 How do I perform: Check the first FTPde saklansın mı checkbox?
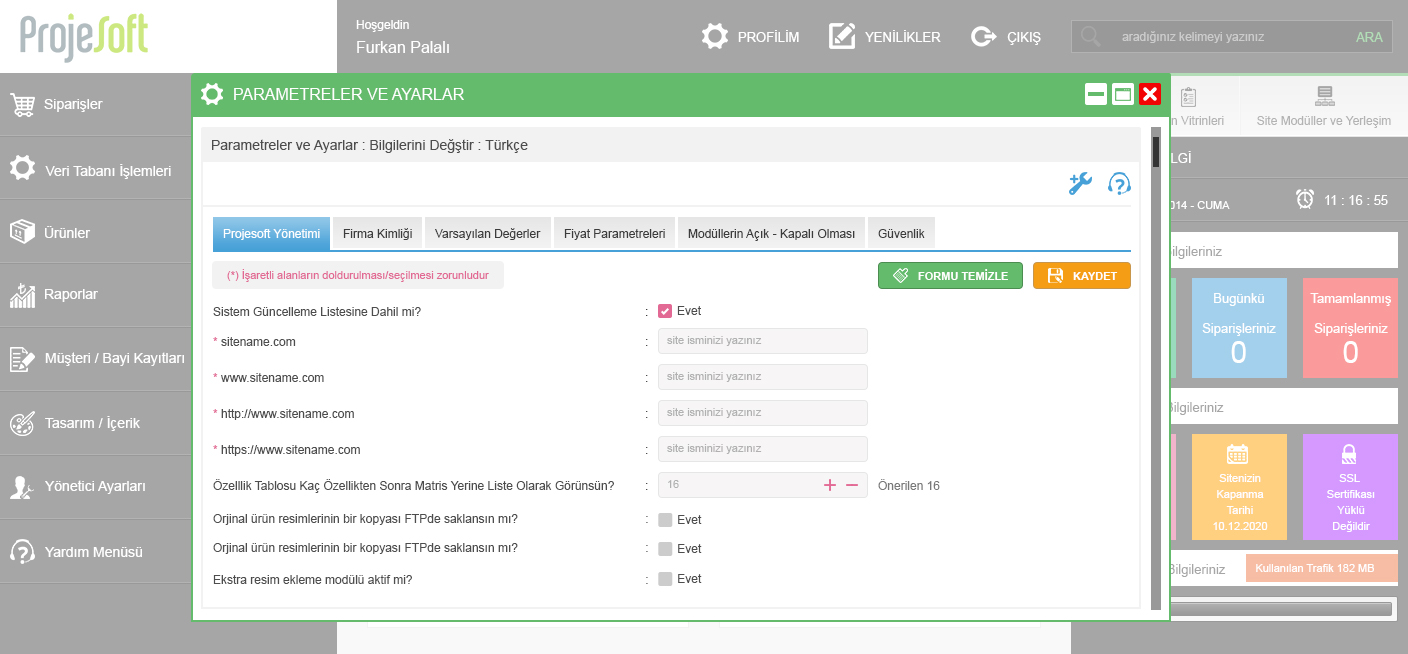[665, 520]
